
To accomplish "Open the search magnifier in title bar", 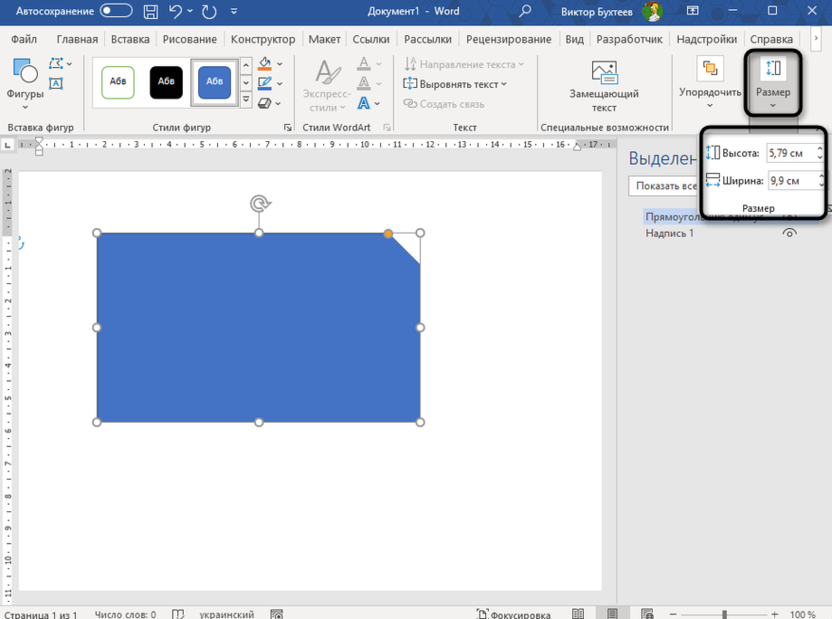I will click(526, 12).
